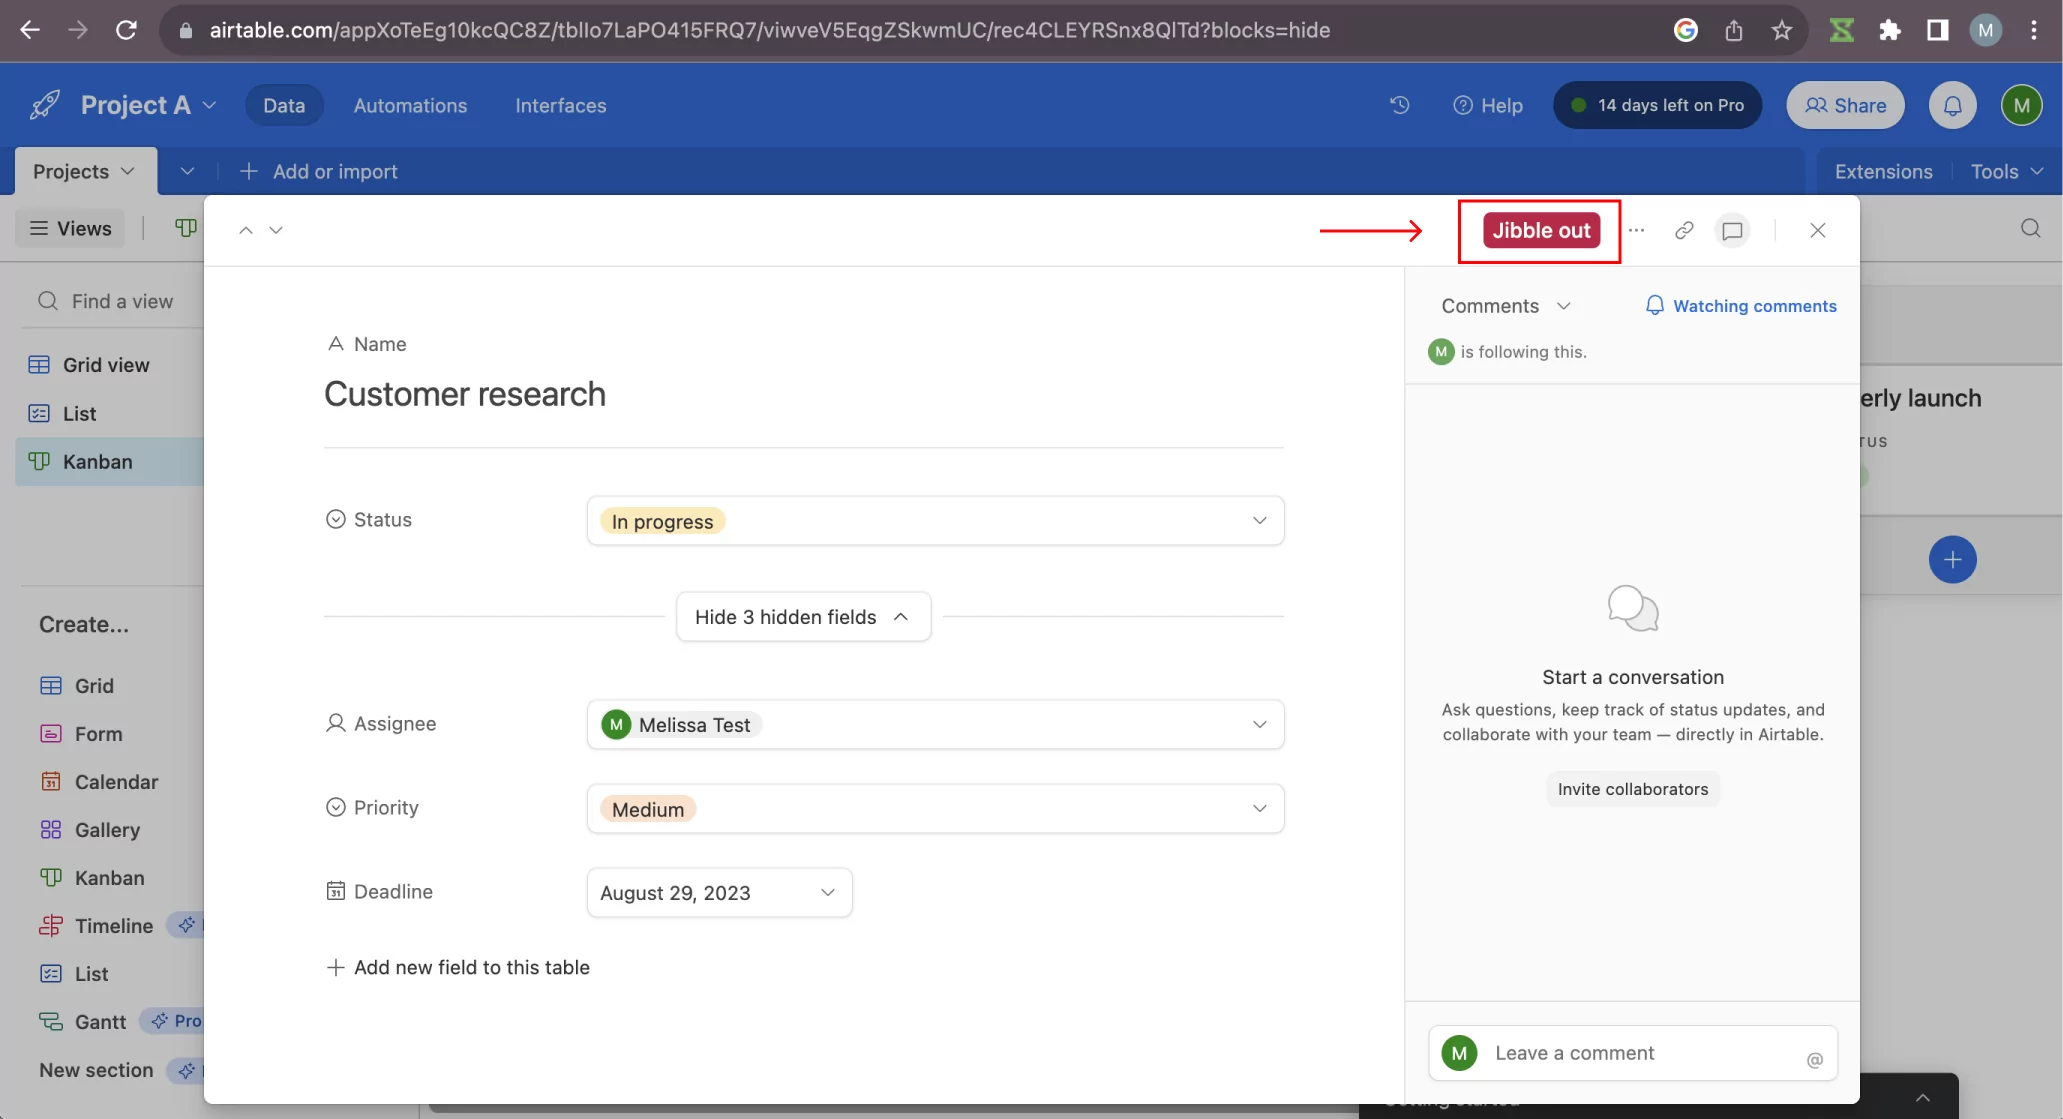Open the Priority Medium dropdown
2063x1119 pixels.
[x=935, y=809]
